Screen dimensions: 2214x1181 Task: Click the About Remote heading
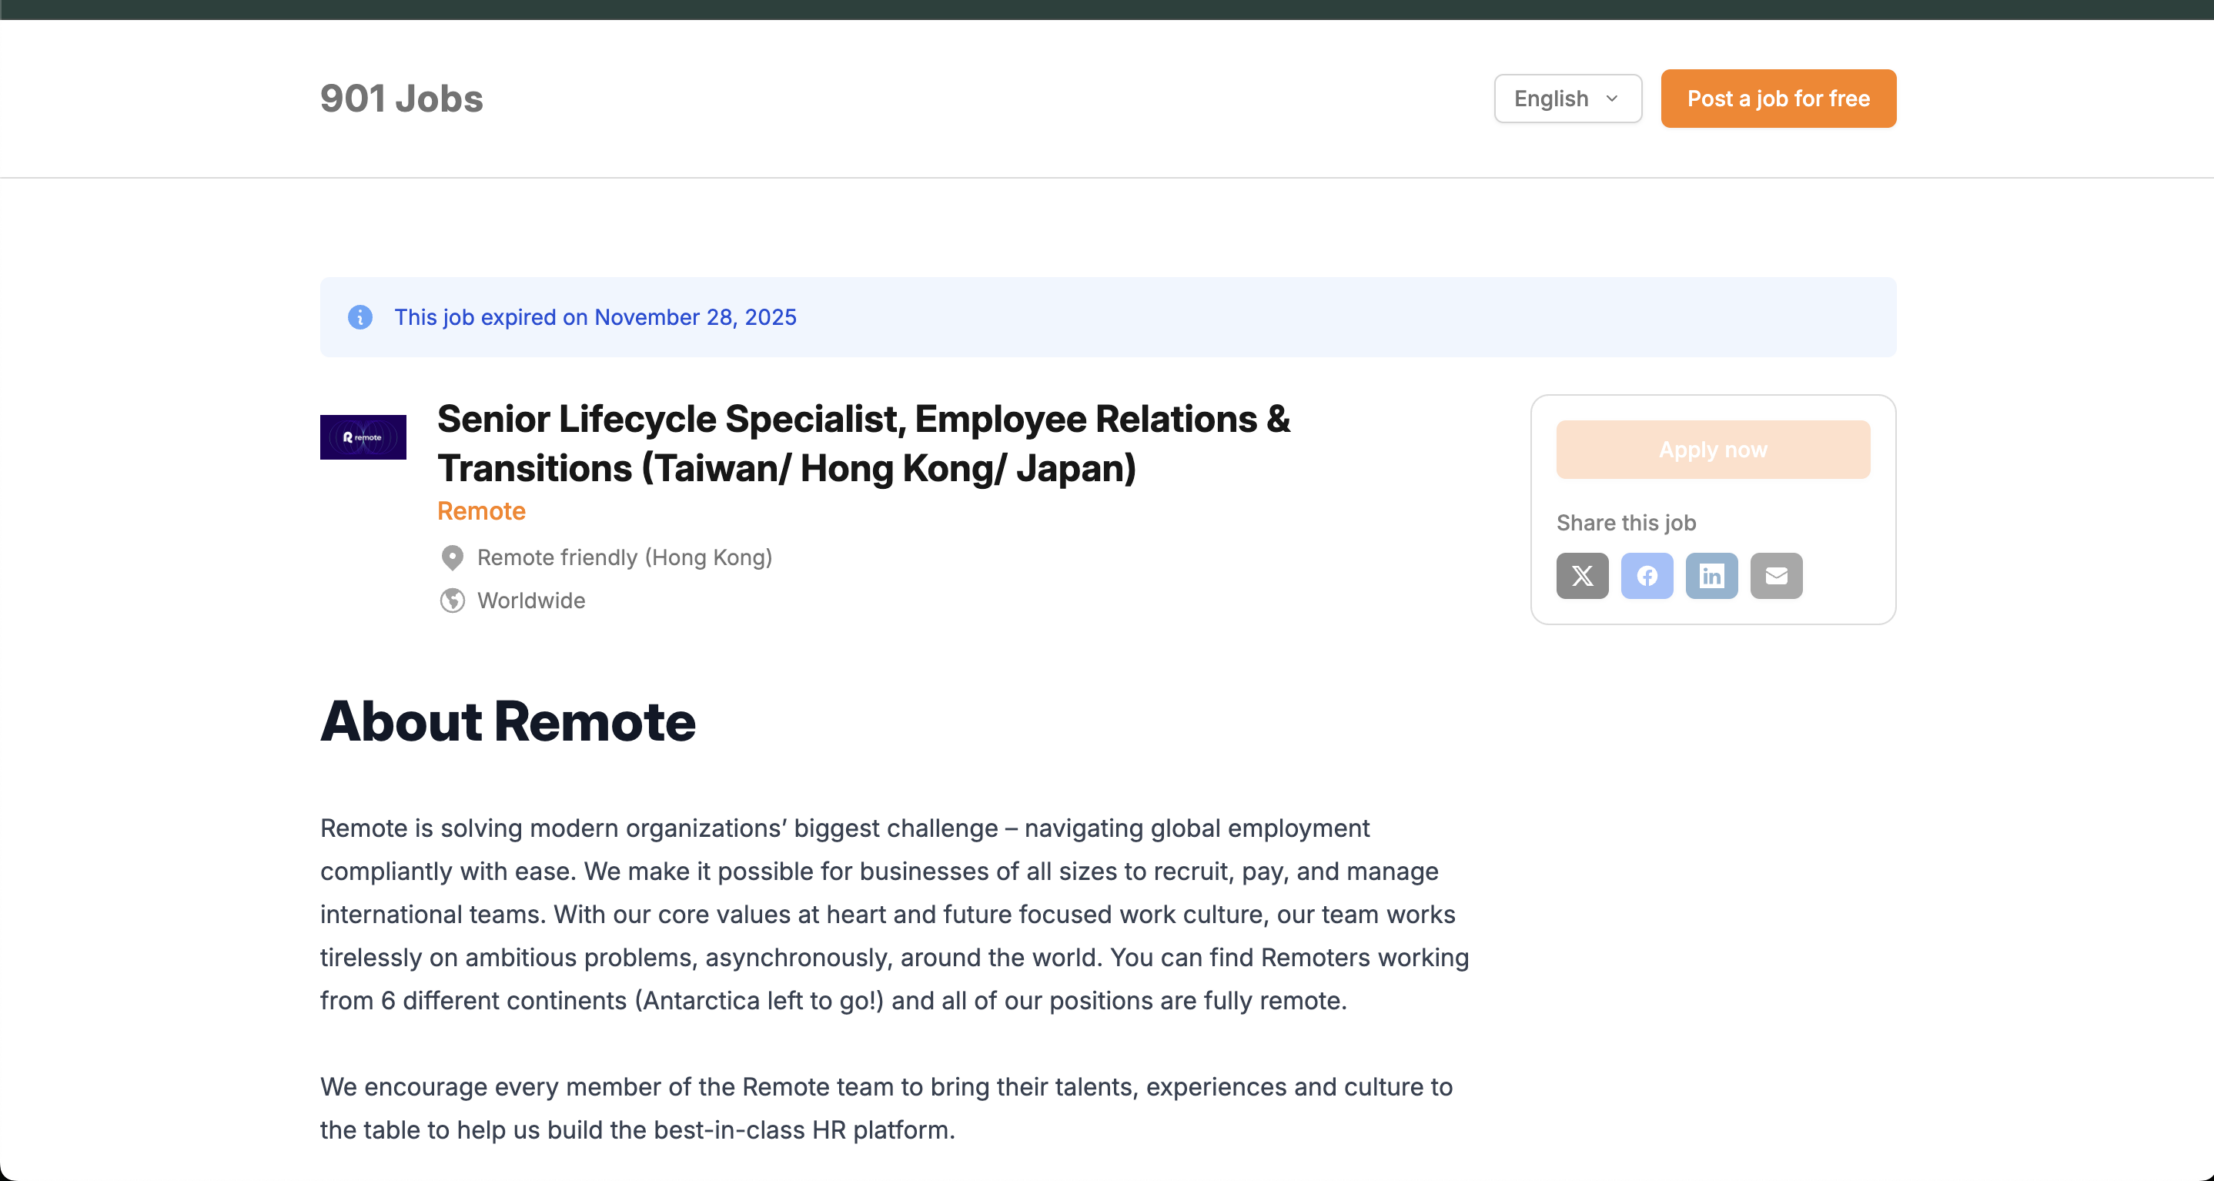coord(507,721)
